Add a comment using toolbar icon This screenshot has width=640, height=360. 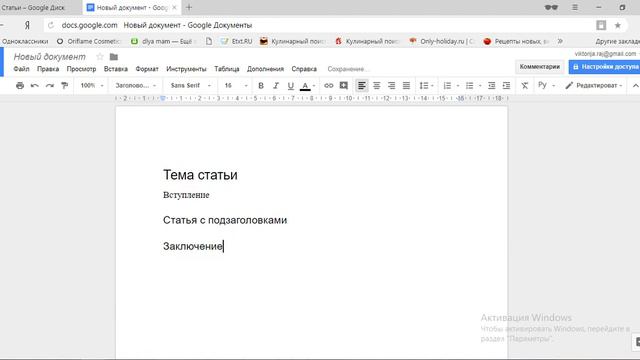pos(344,86)
